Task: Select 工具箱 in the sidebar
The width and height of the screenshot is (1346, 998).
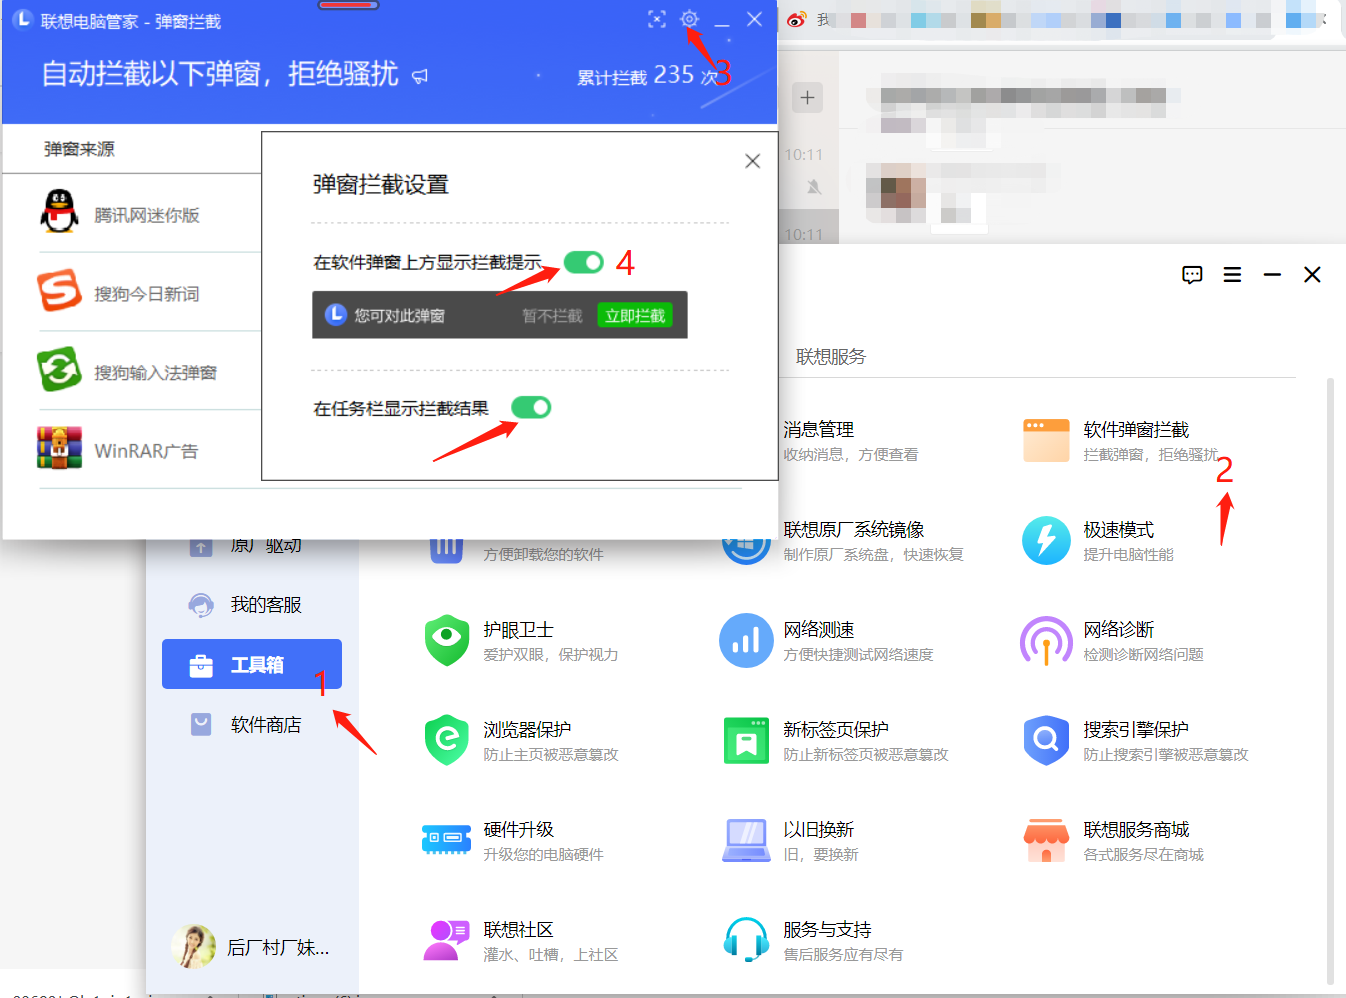Action: [252, 664]
